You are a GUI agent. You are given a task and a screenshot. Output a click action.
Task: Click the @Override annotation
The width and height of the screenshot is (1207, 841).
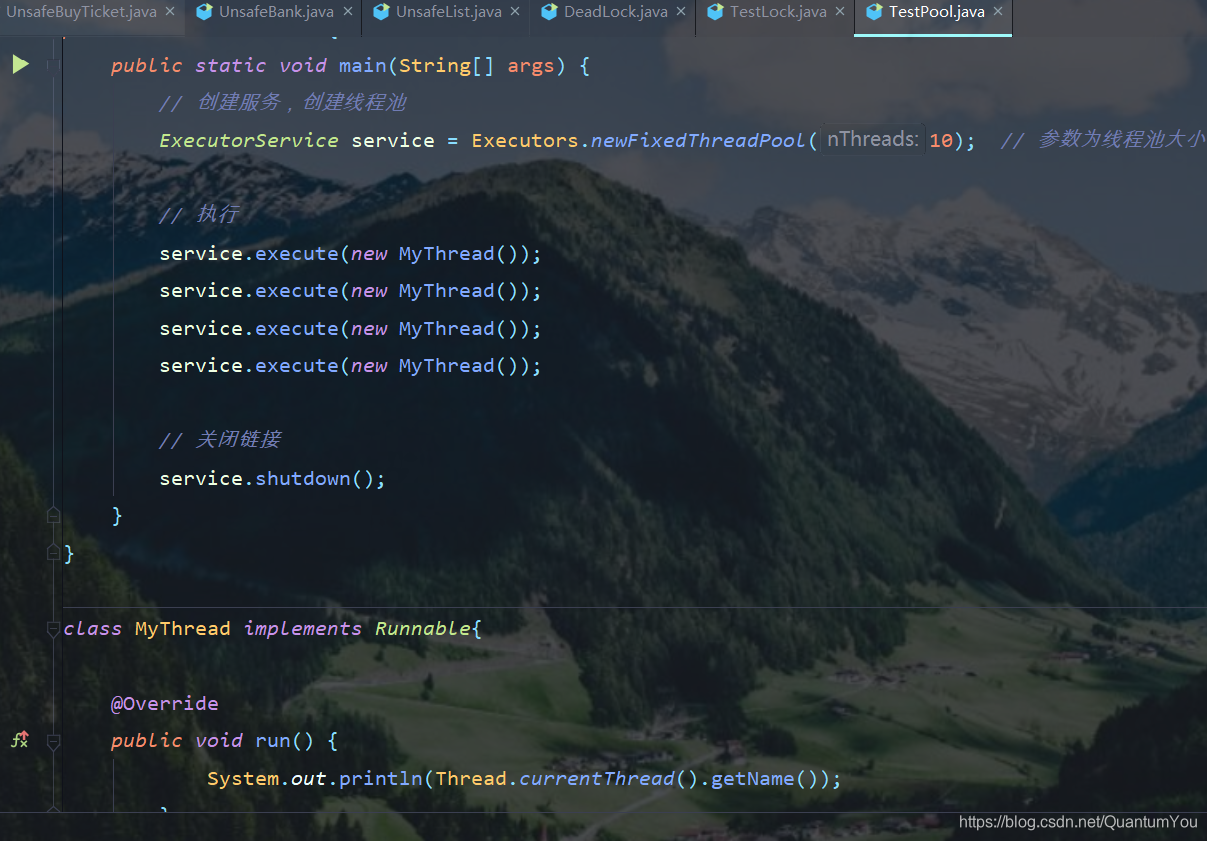(164, 703)
